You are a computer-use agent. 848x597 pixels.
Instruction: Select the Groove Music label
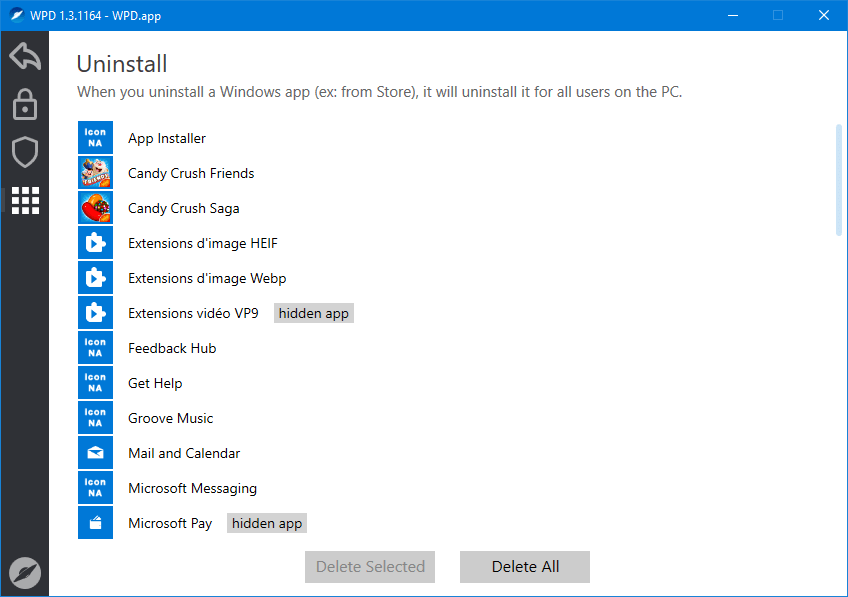coord(170,419)
